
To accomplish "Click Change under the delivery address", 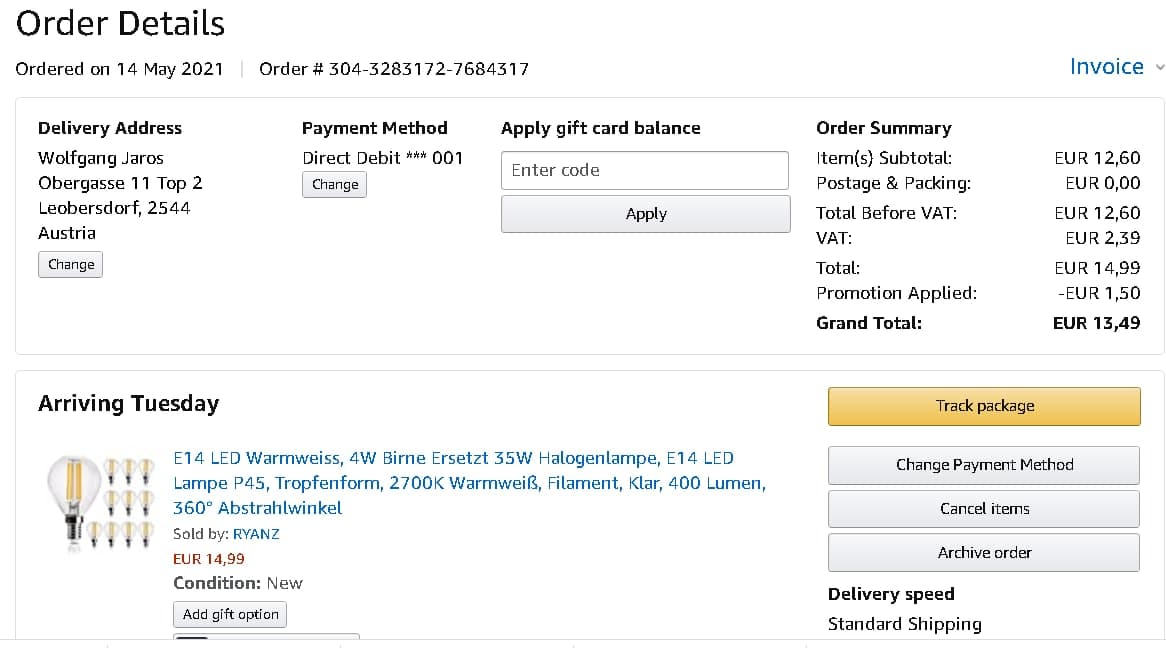I will click(71, 264).
